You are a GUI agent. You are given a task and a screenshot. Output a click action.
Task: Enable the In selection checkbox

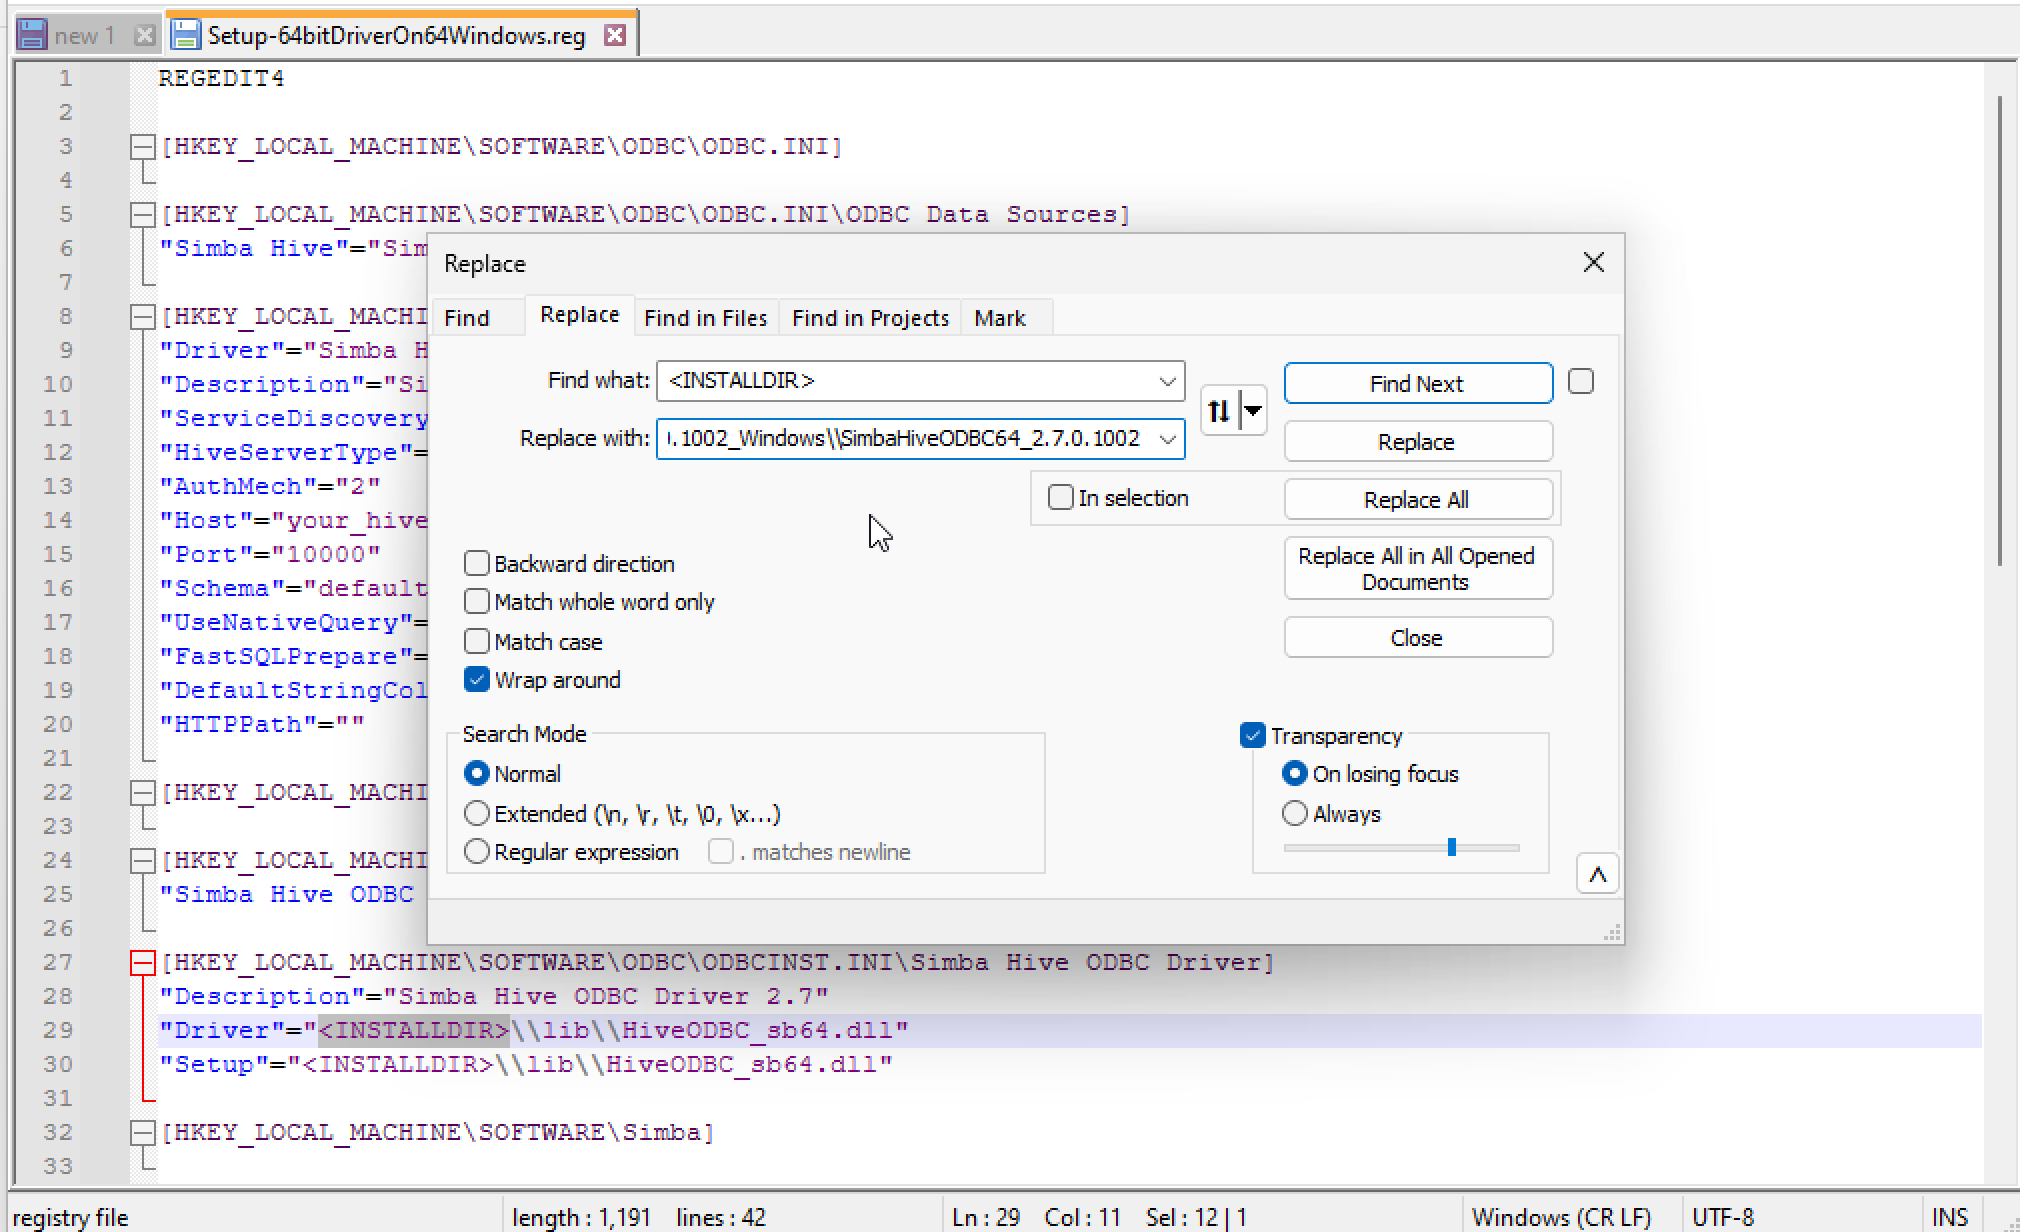(1060, 498)
